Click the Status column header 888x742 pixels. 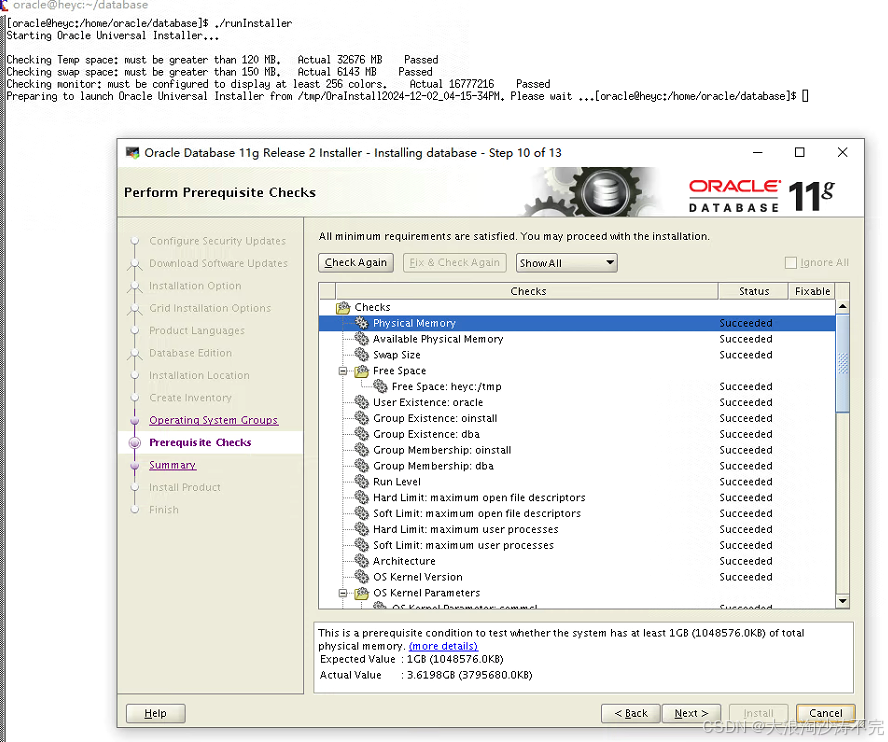pyautogui.click(x=754, y=291)
